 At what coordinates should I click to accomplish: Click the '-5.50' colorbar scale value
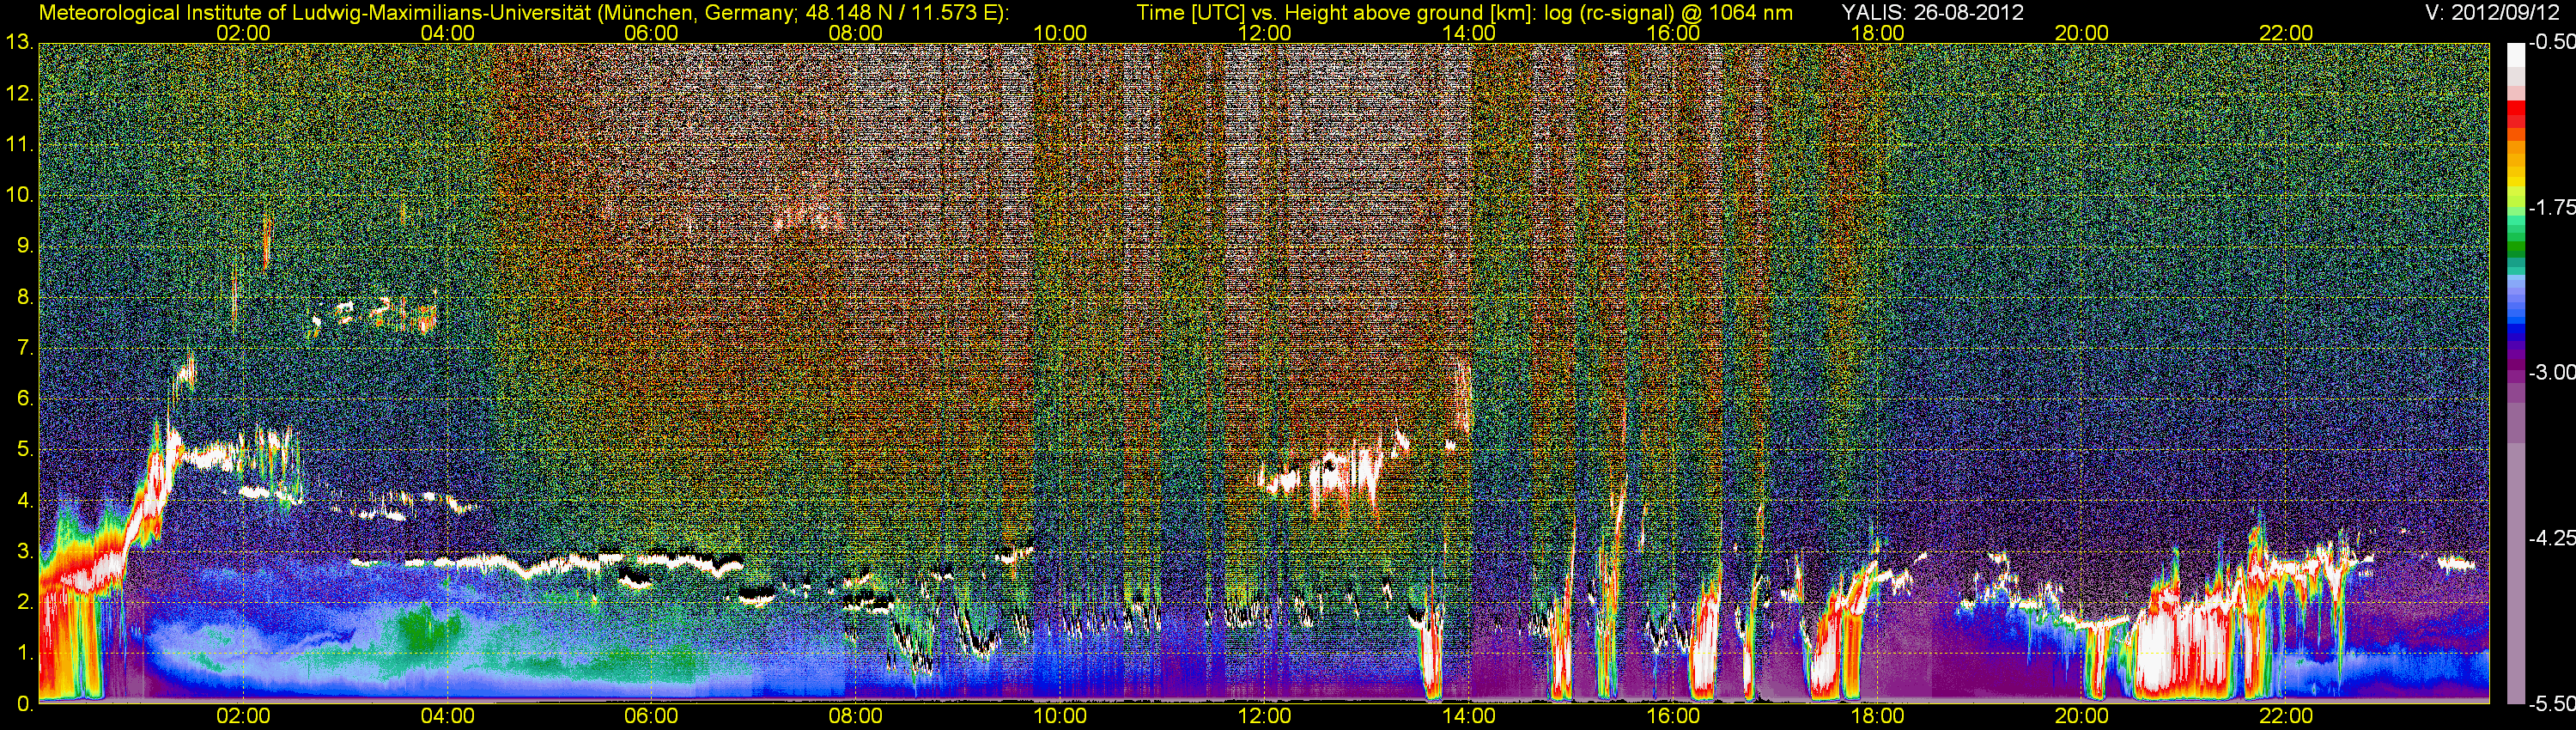2552,704
